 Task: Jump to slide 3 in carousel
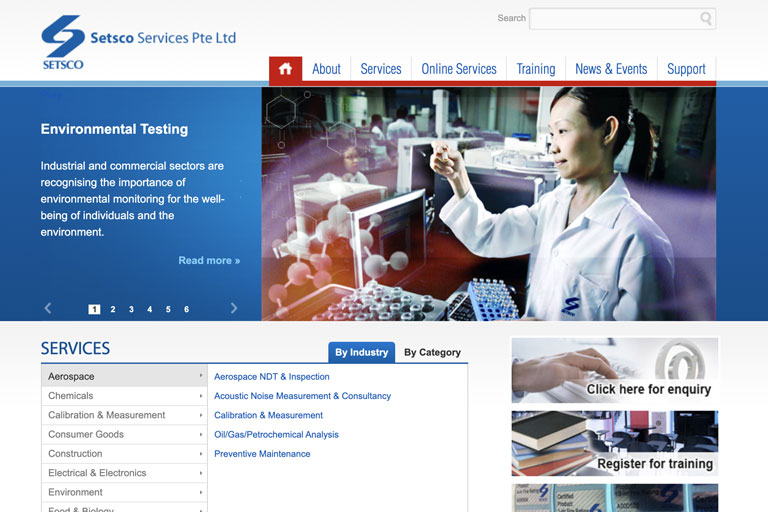coord(131,310)
